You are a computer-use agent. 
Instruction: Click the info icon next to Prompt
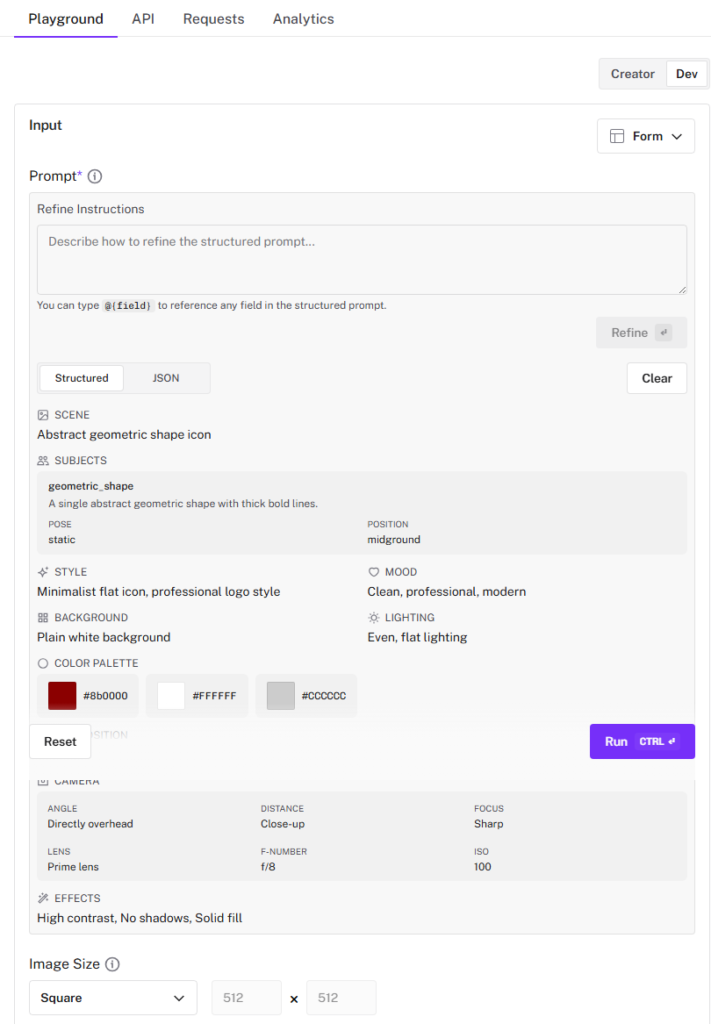click(x=95, y=177)
